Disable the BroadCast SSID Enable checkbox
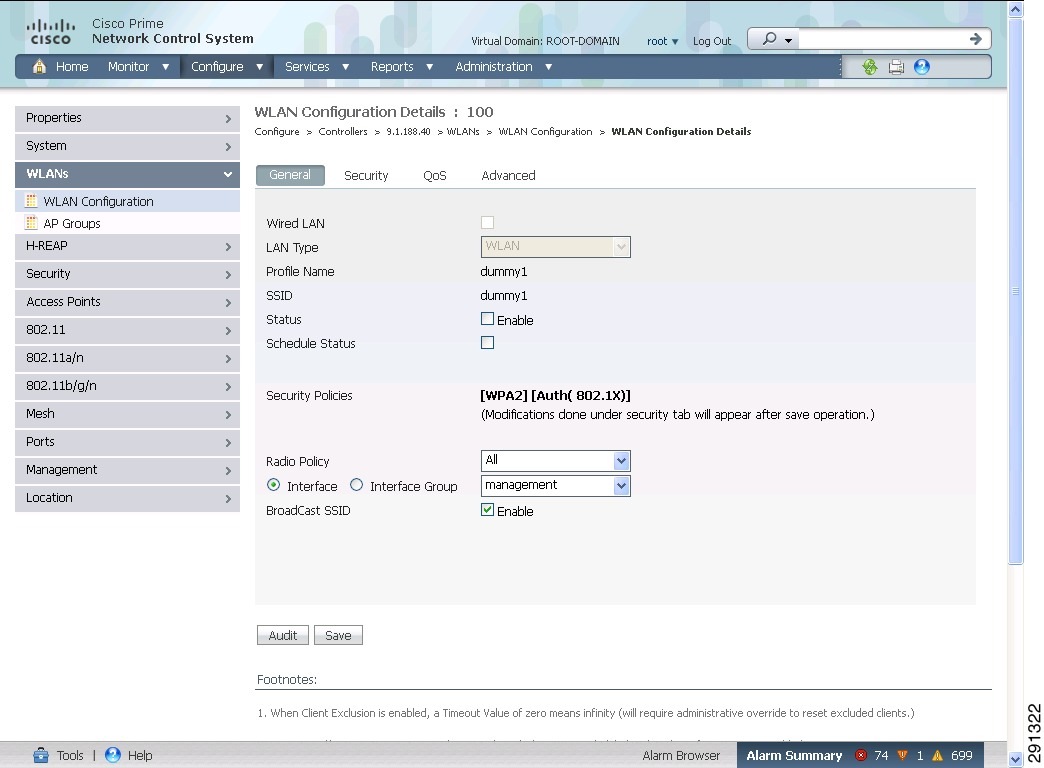 coord(487,510)
